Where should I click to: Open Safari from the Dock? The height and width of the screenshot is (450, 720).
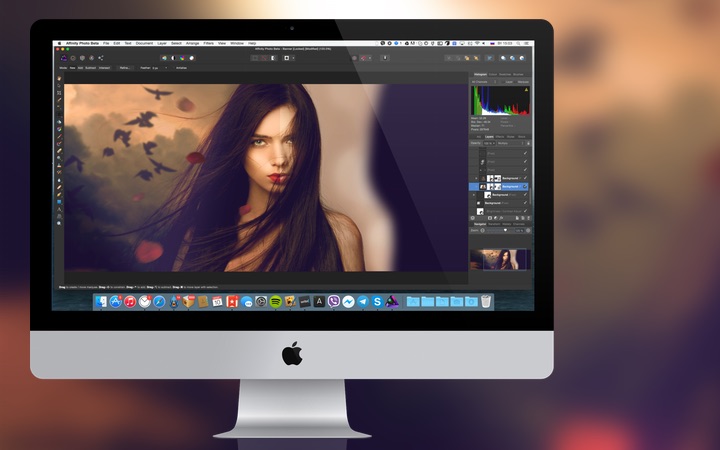pos(159,302)
